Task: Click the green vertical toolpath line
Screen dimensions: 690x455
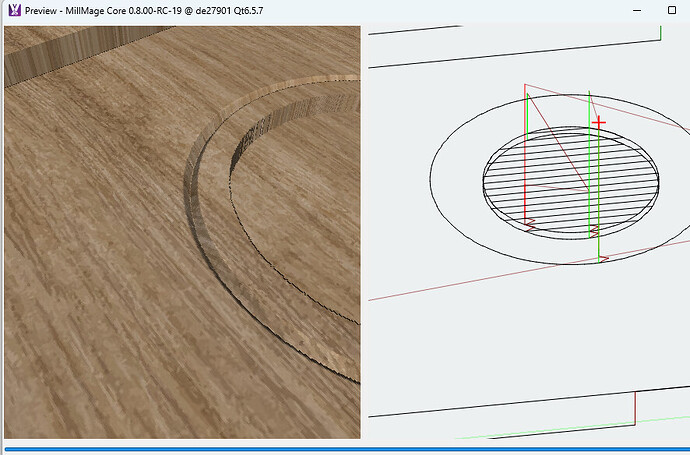Action: (x=596, y=200)
